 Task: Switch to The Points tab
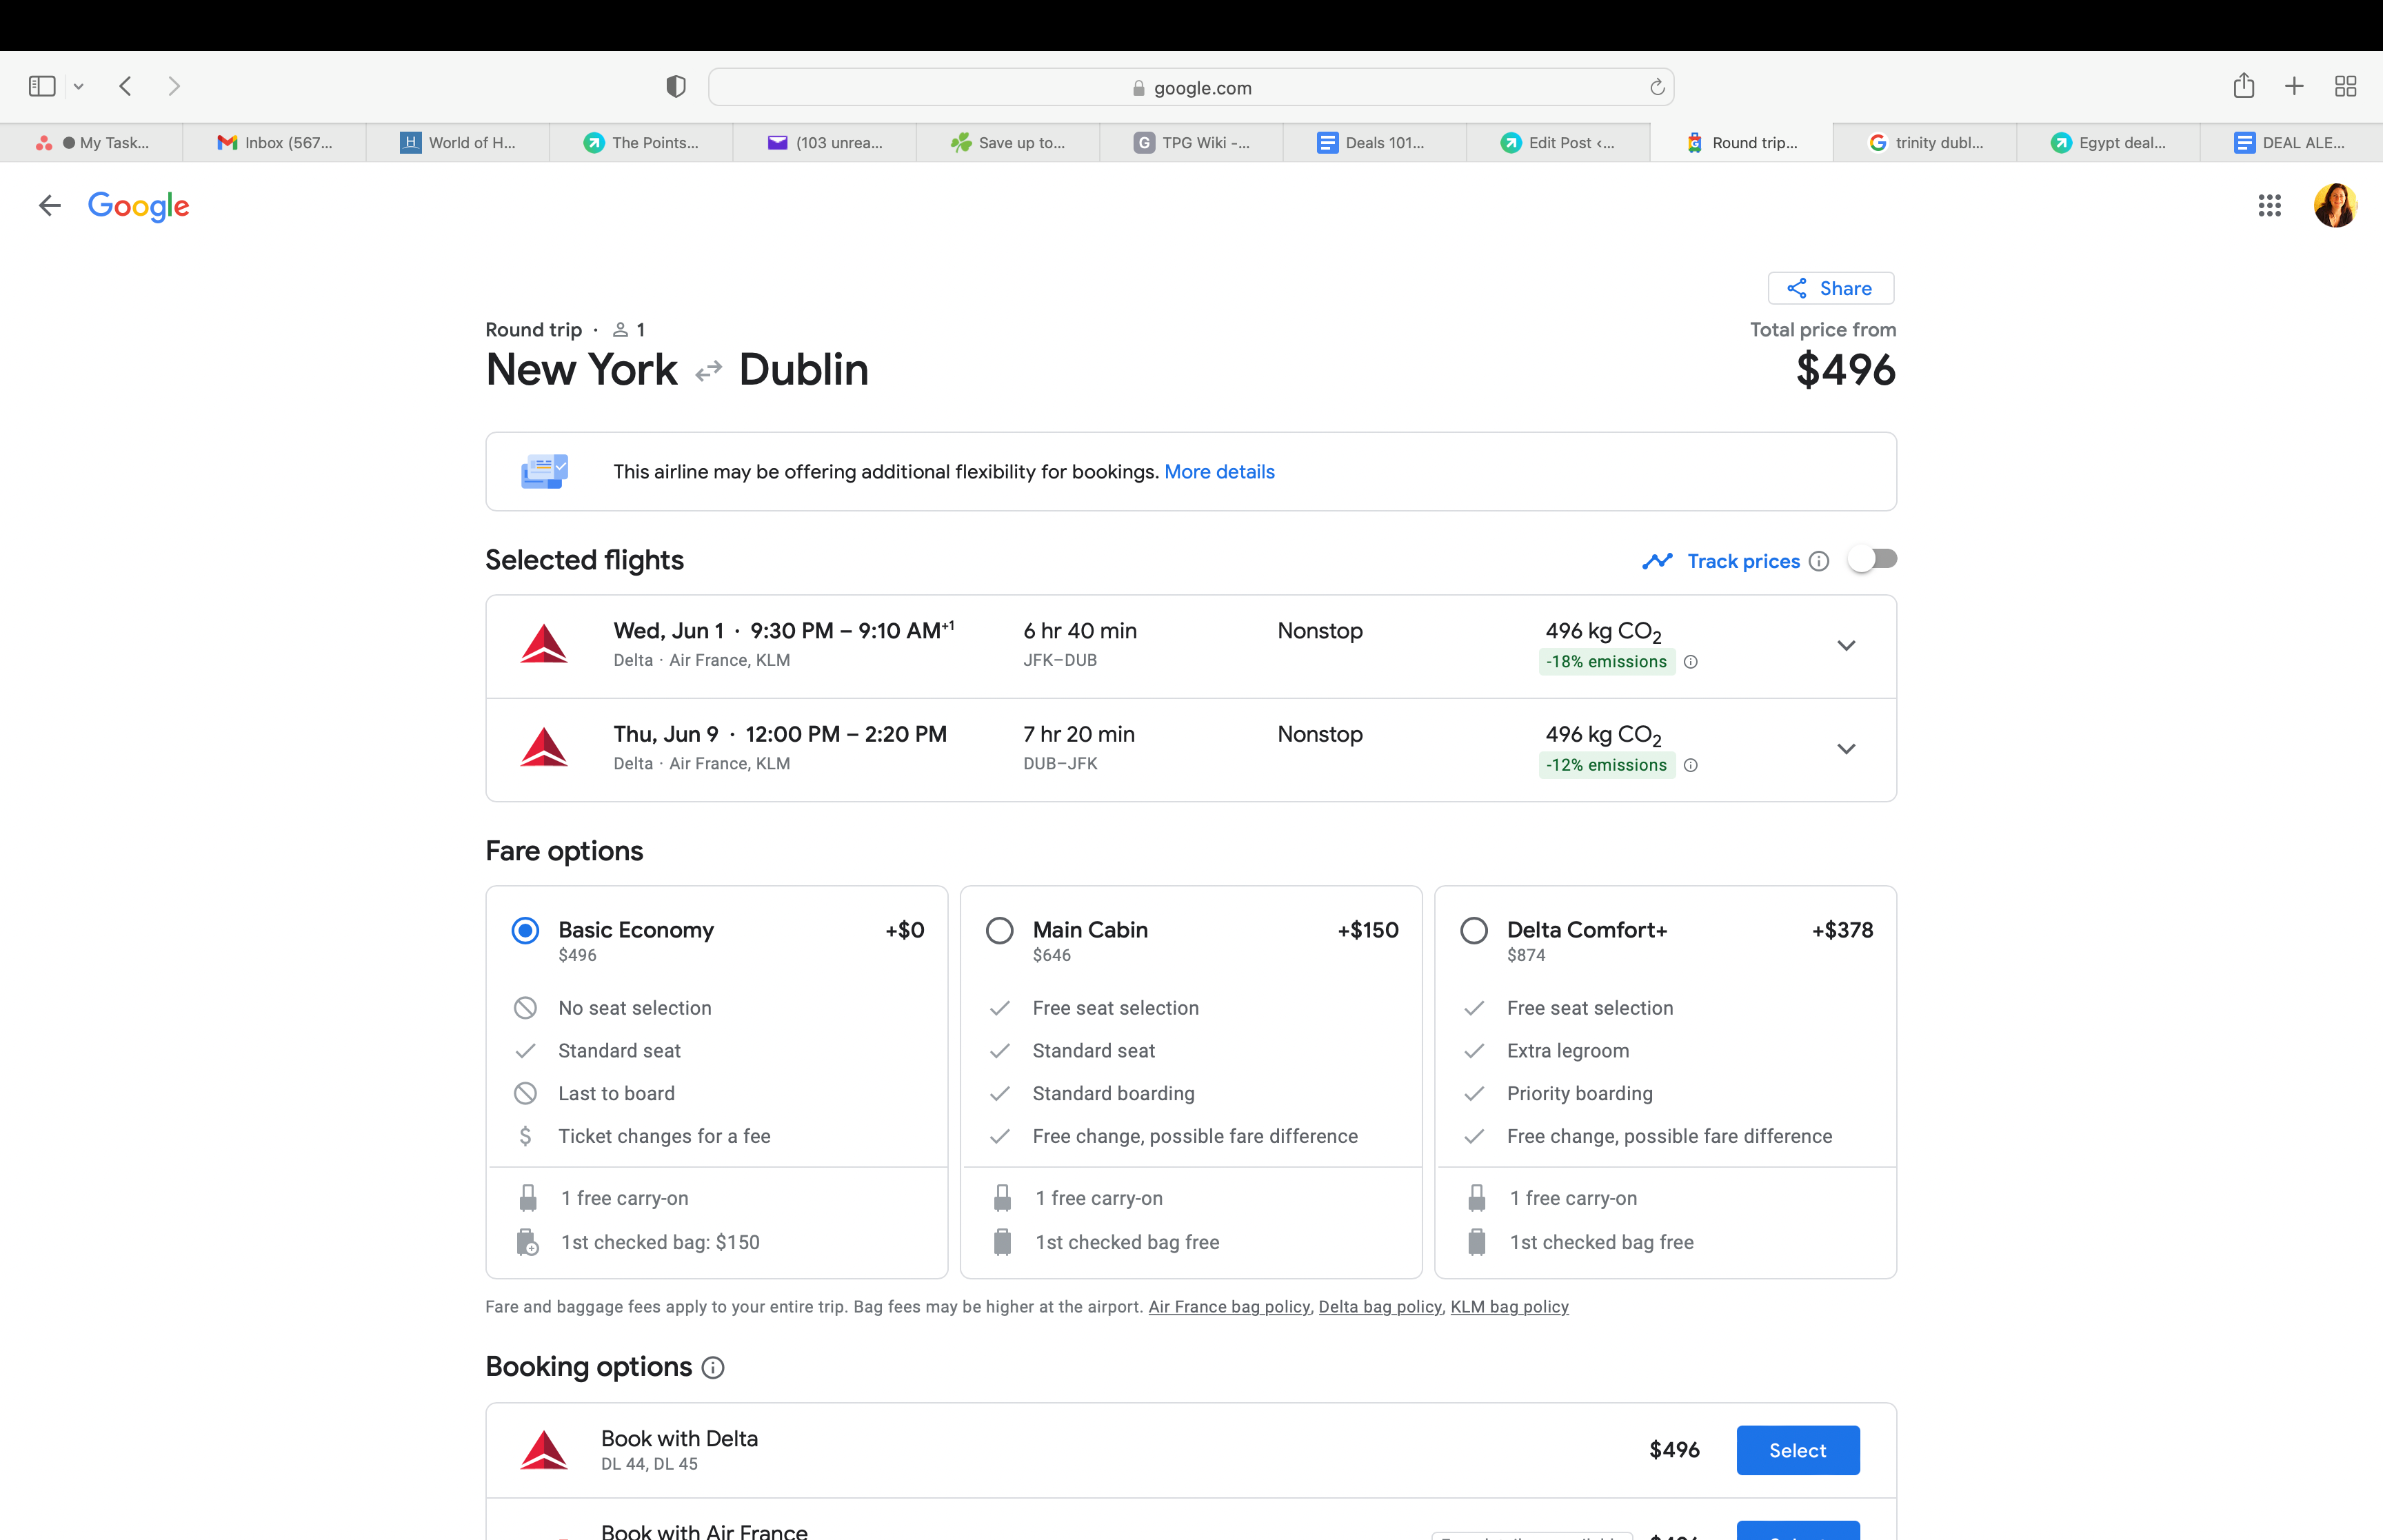click(641, 142)
